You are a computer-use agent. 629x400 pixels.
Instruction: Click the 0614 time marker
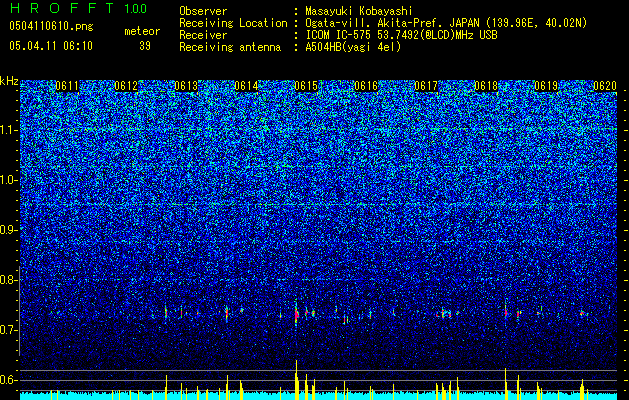[x=246, y=86]
